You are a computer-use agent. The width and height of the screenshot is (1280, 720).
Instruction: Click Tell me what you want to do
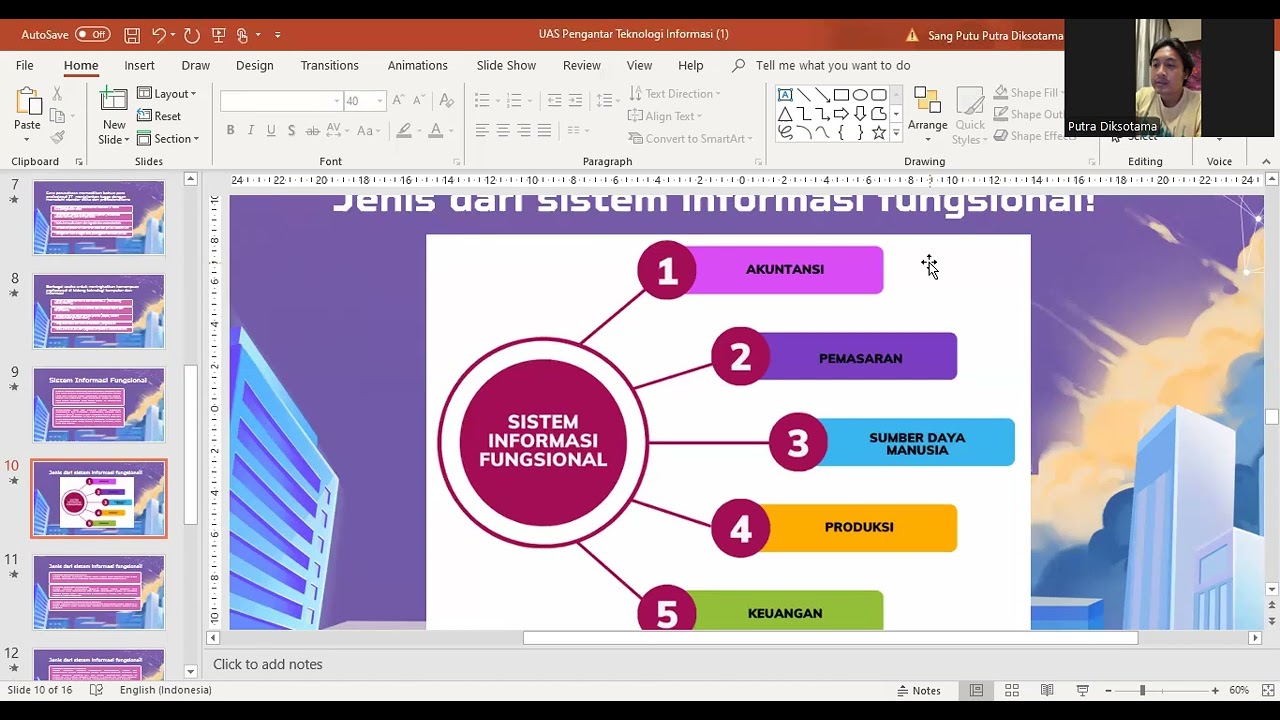[x=832, y=65]
